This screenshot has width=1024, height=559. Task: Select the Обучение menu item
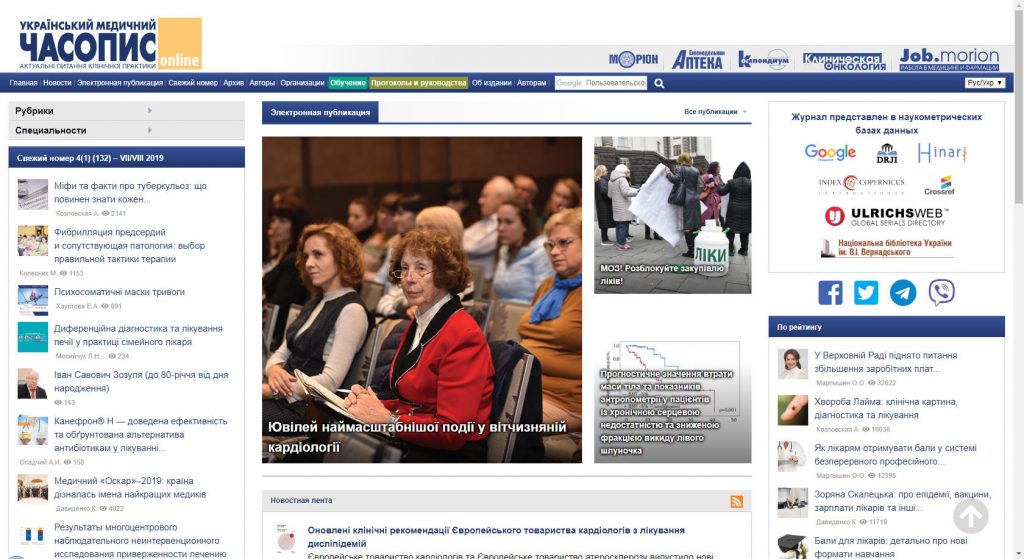coord(348,83)
